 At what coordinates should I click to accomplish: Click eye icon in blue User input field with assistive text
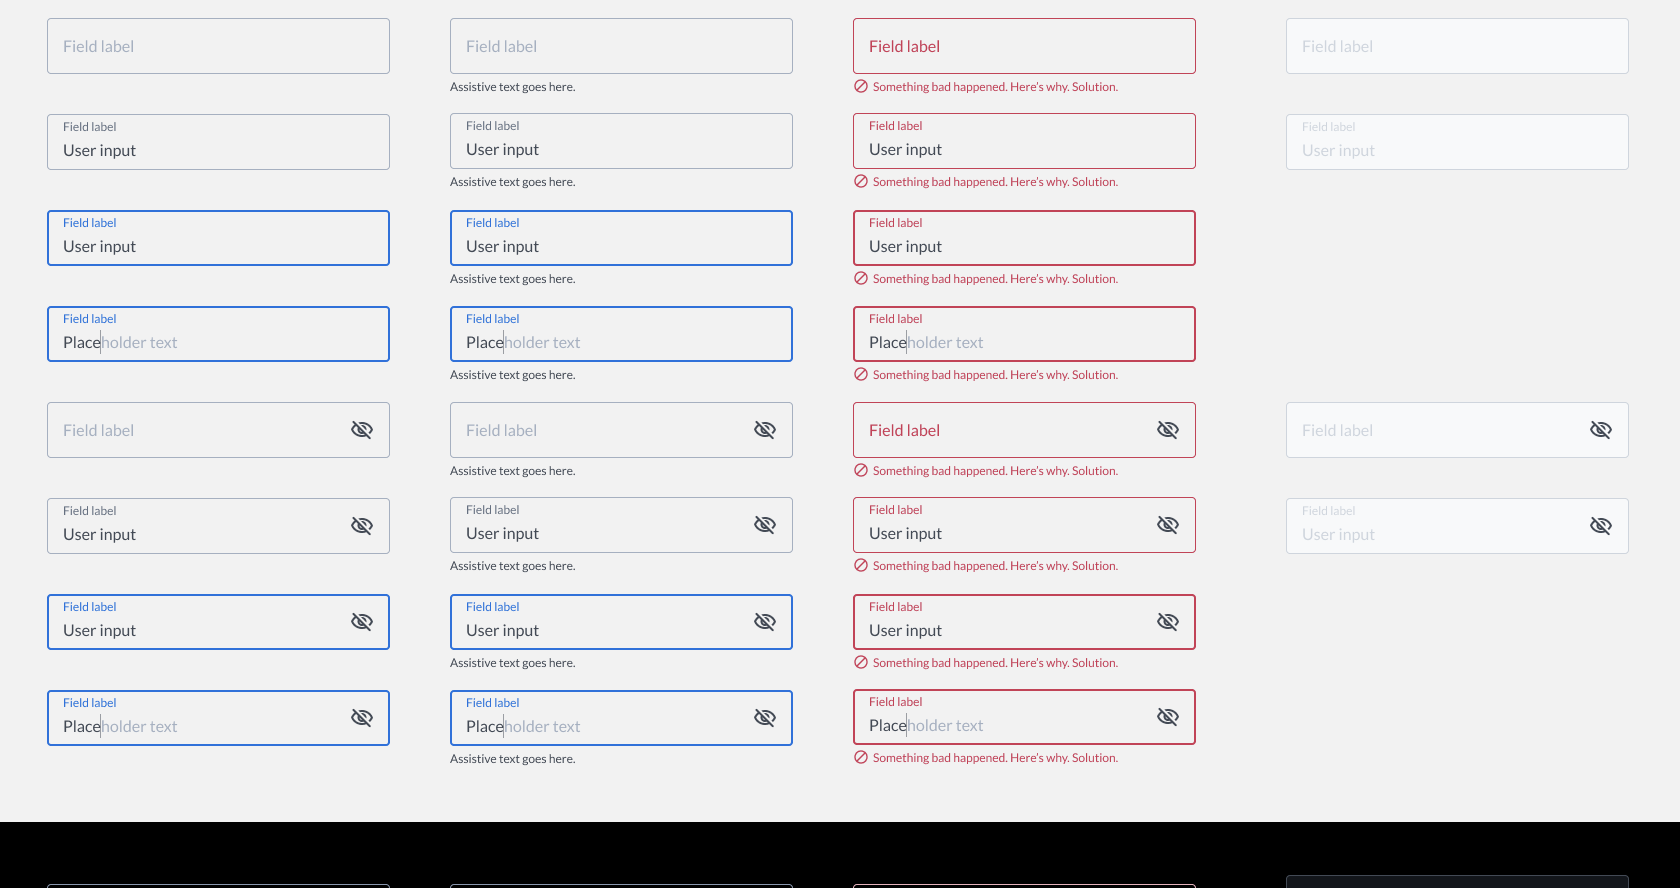(764, 622)
